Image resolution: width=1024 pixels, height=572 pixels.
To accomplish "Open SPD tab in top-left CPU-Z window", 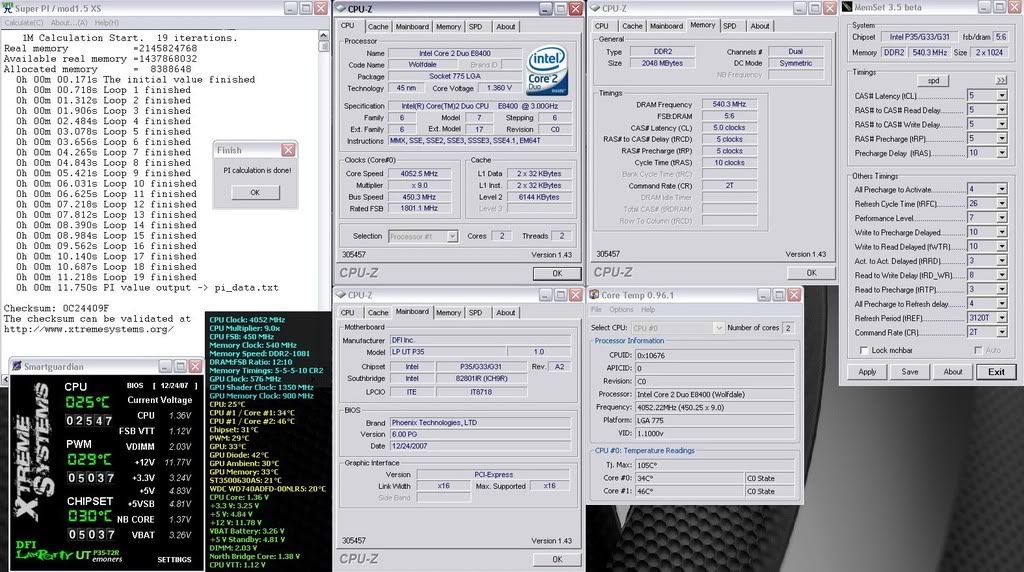I will pos(475,27).
